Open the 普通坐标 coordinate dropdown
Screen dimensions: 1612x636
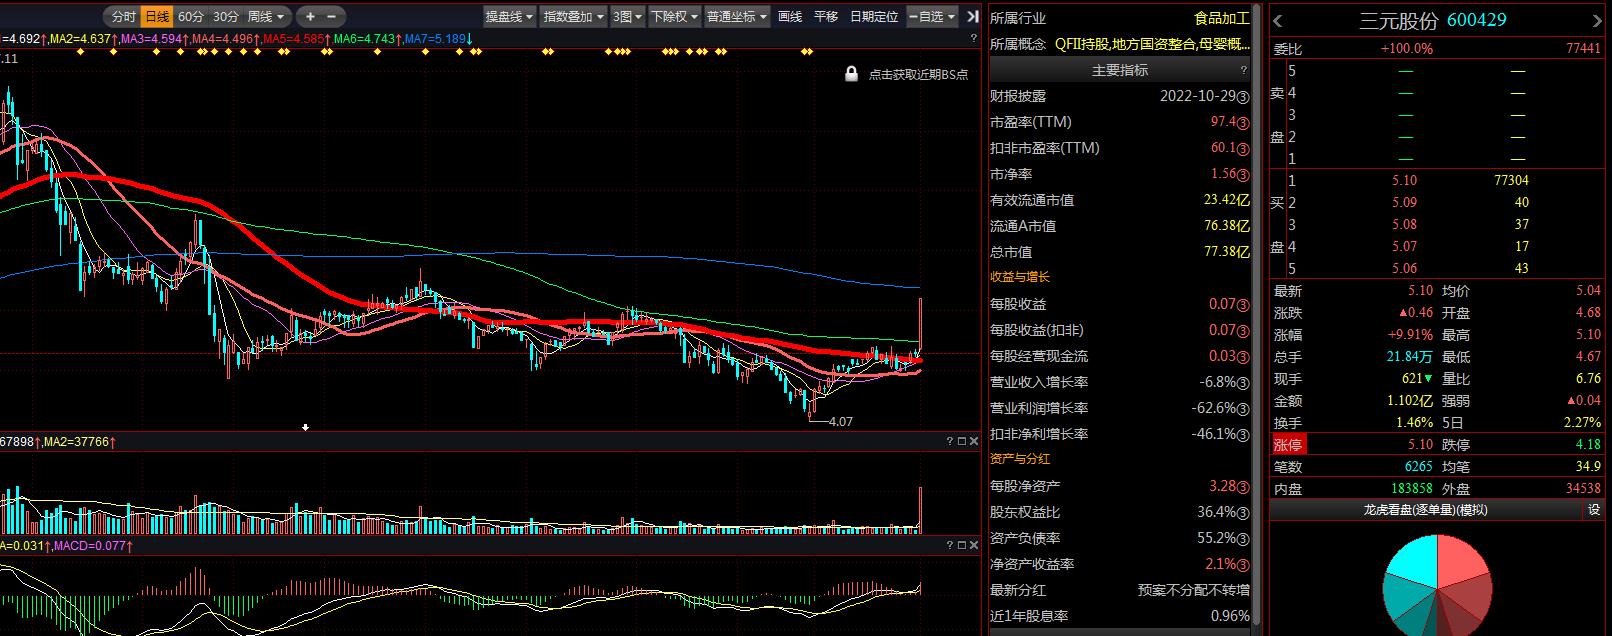click(x=737, y=16)
